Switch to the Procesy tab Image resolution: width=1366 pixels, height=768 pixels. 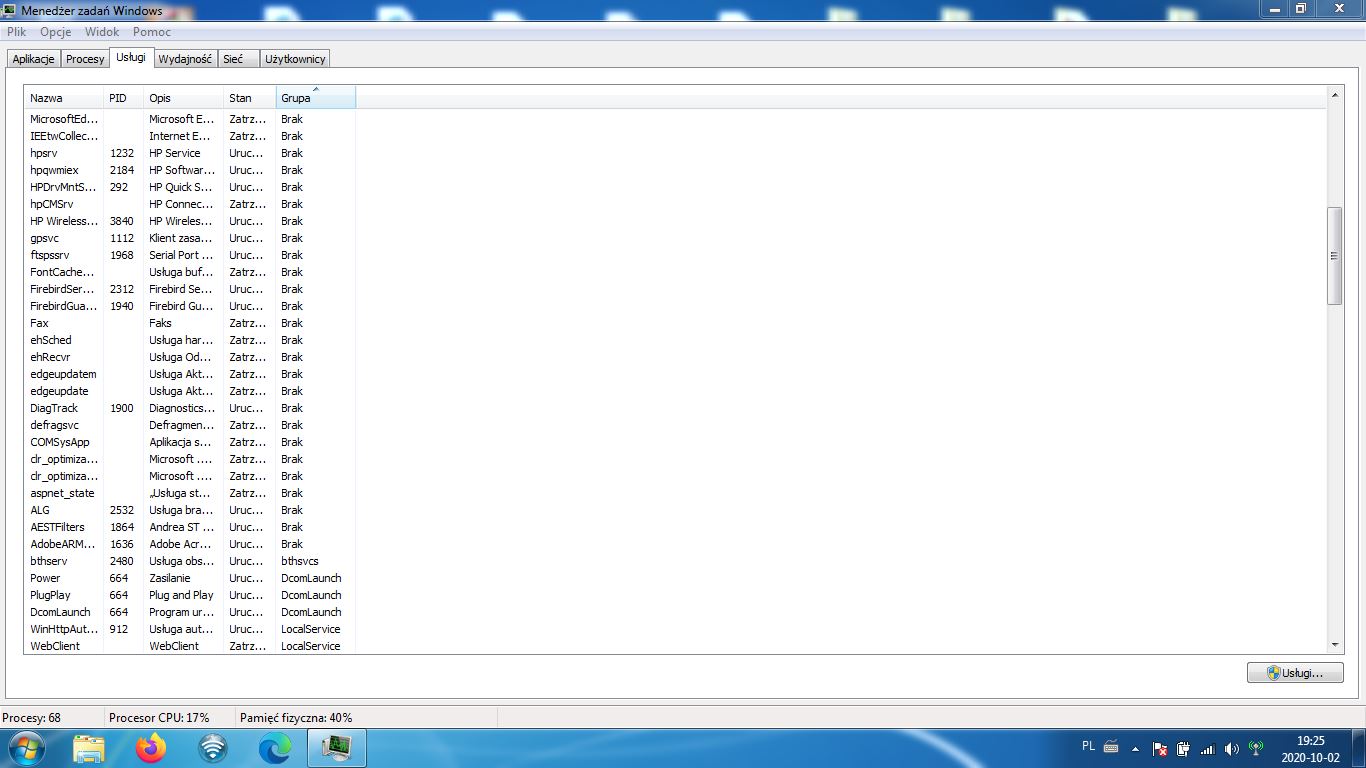(x=85, y=59)
